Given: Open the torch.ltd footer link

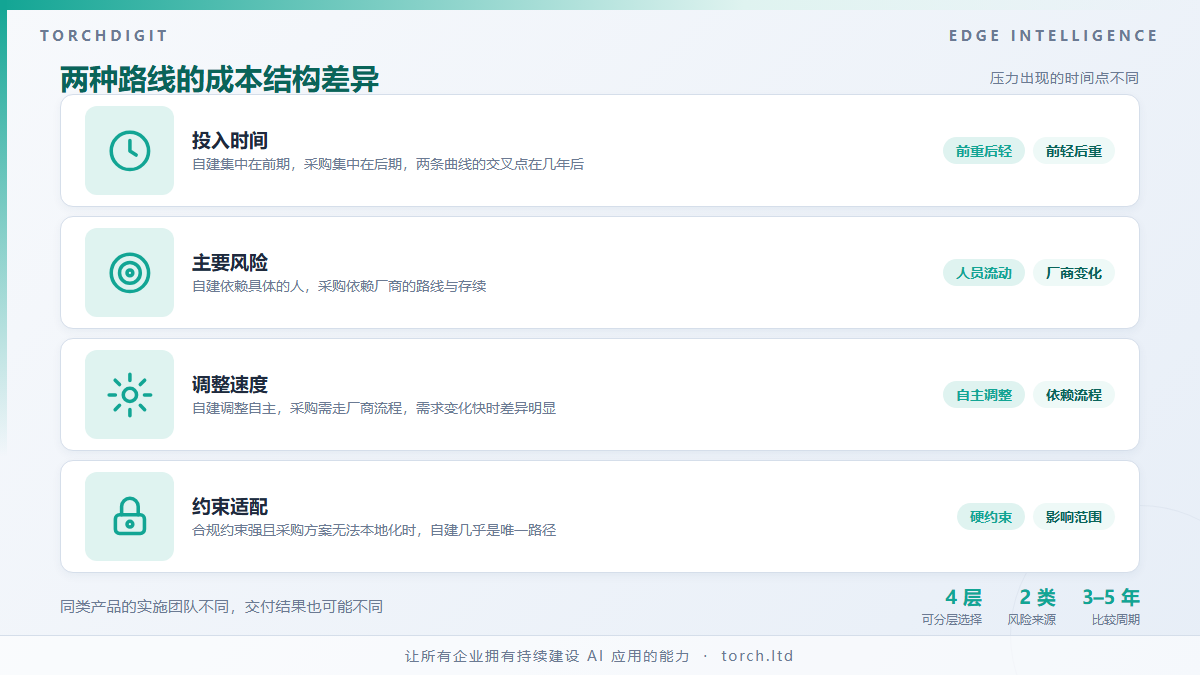Looking at the screenshot, I should [757, 656].
